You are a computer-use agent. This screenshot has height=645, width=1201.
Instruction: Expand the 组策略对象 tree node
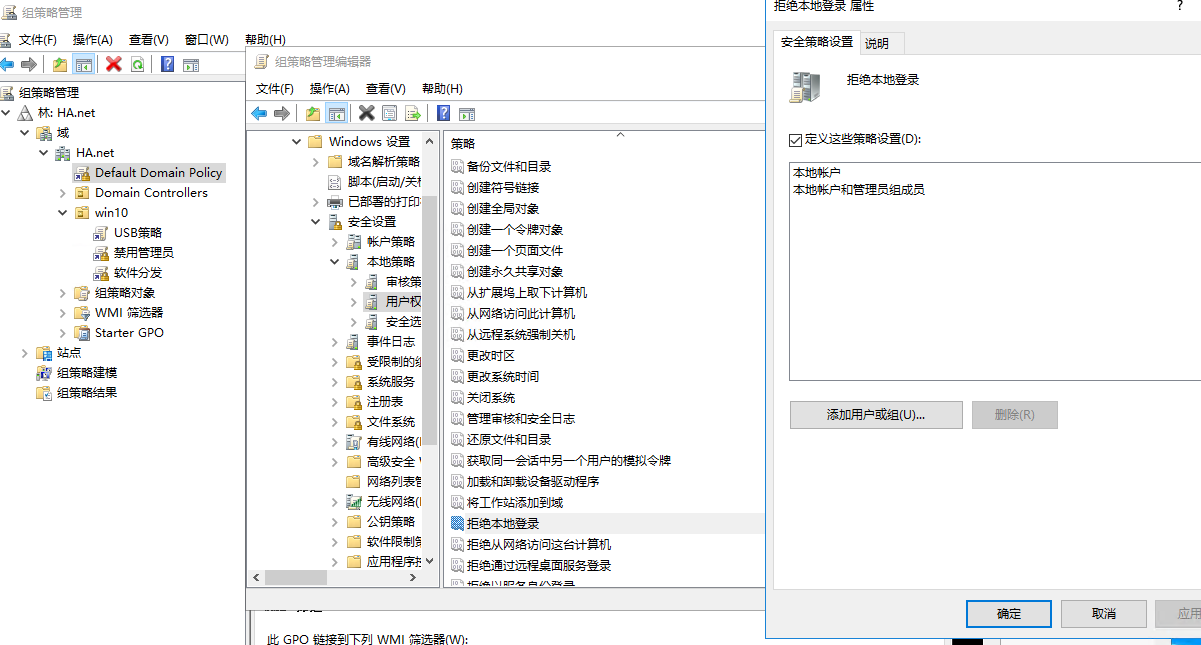click(63, 292)
